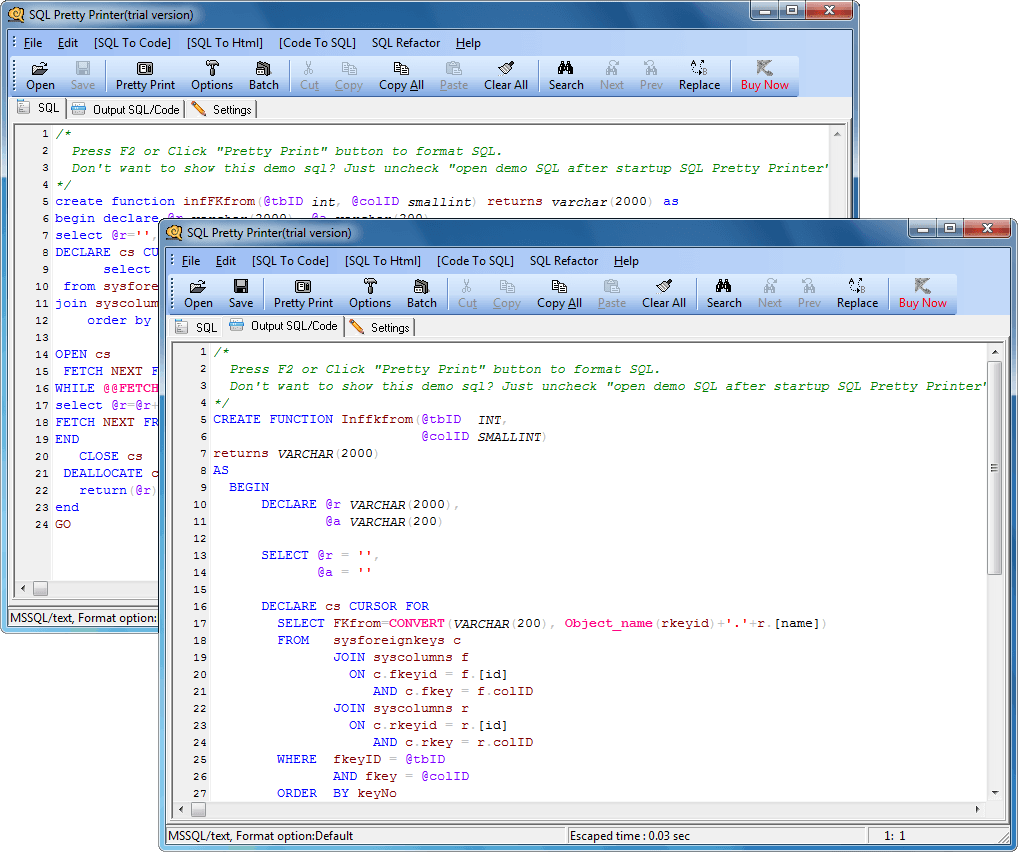The width and height of the screenshot is (1018, 852).
Task: Click Cut icon in front window toolbar
Action: 467,294
